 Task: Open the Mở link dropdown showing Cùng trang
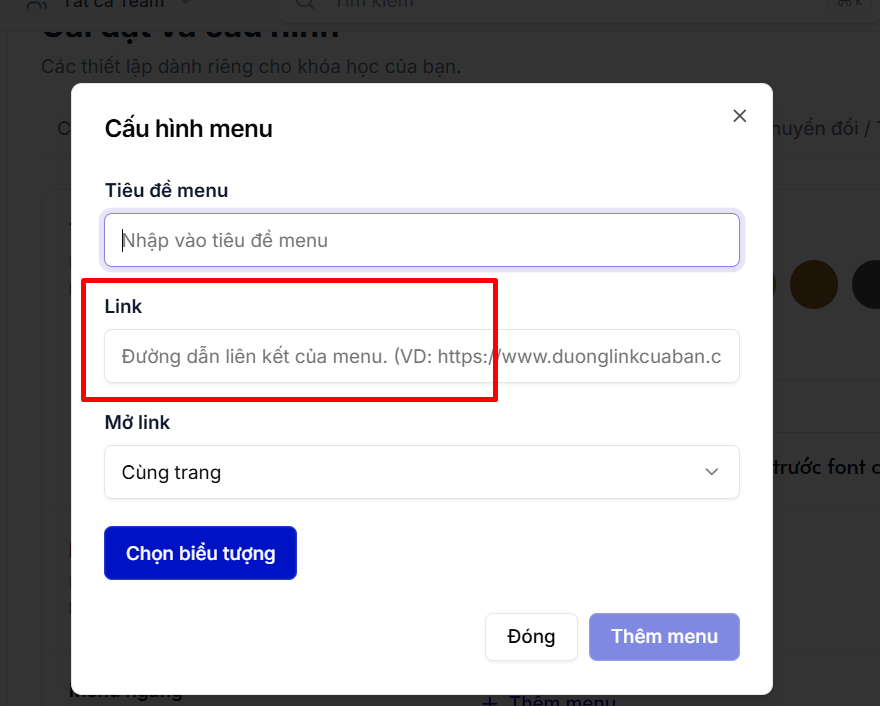coord(421,472)
